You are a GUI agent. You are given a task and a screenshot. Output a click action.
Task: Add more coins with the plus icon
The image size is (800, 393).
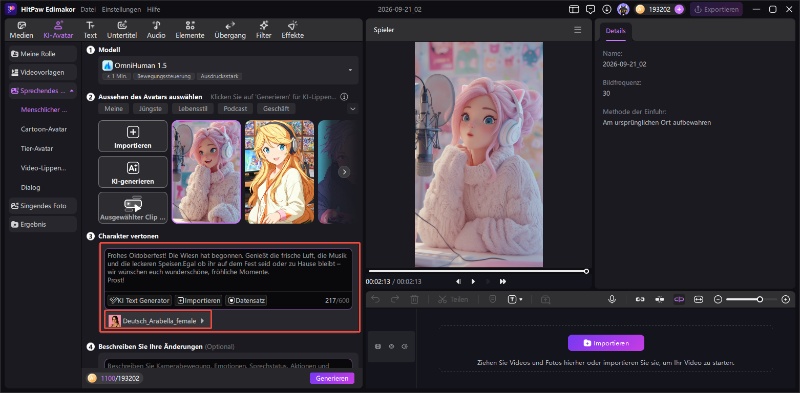point(679,9)
